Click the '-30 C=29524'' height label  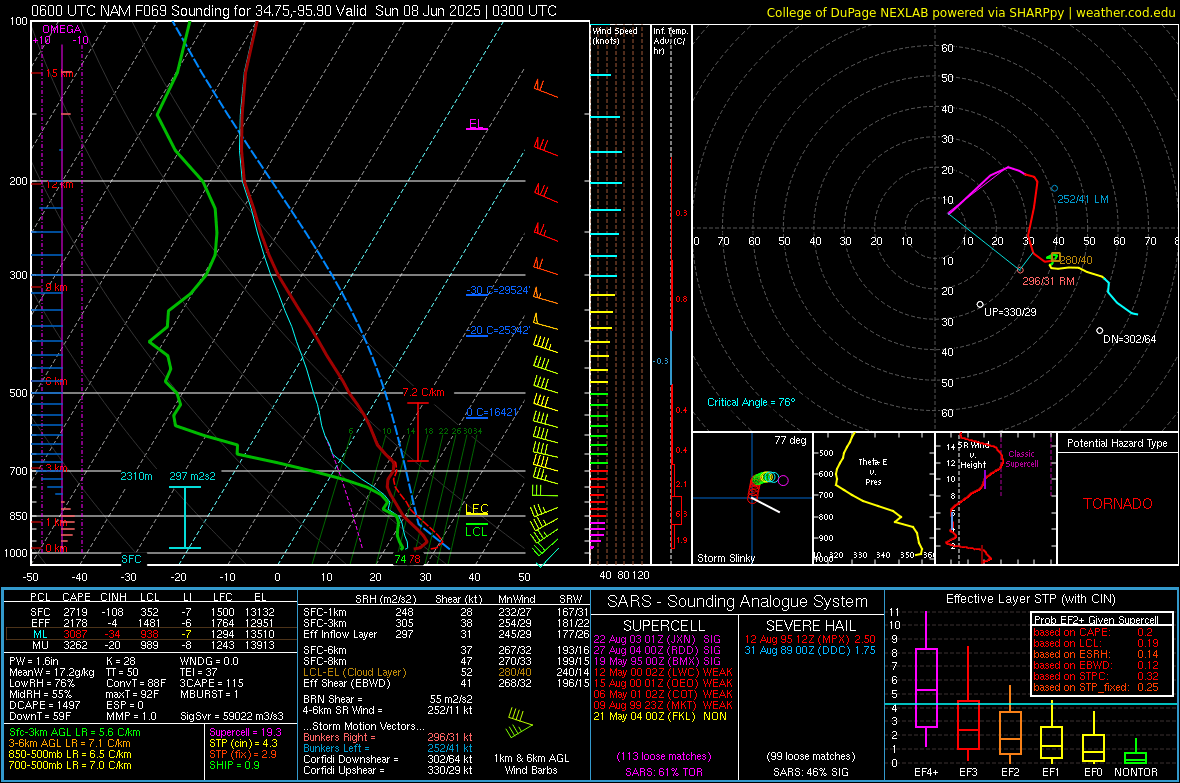pos(498,291)
